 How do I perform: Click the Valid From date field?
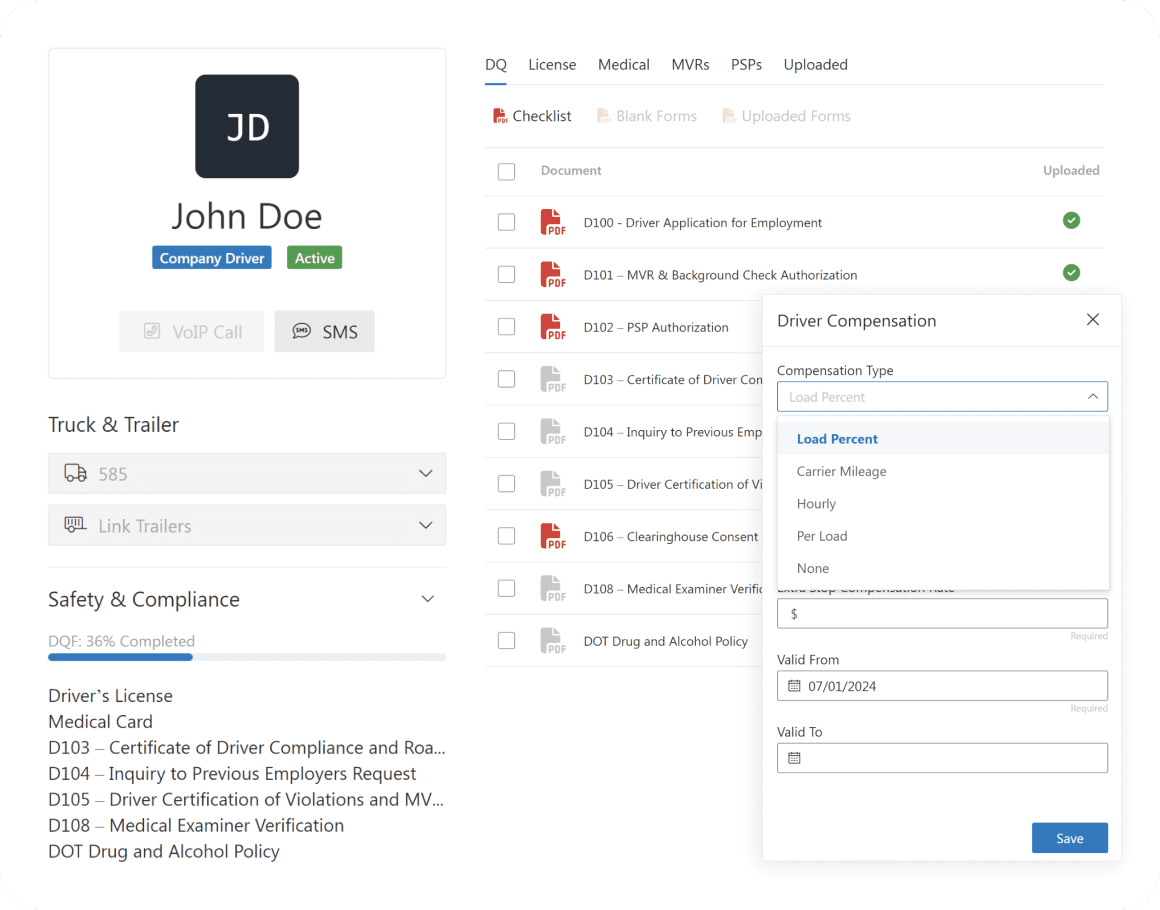[942, 686]
